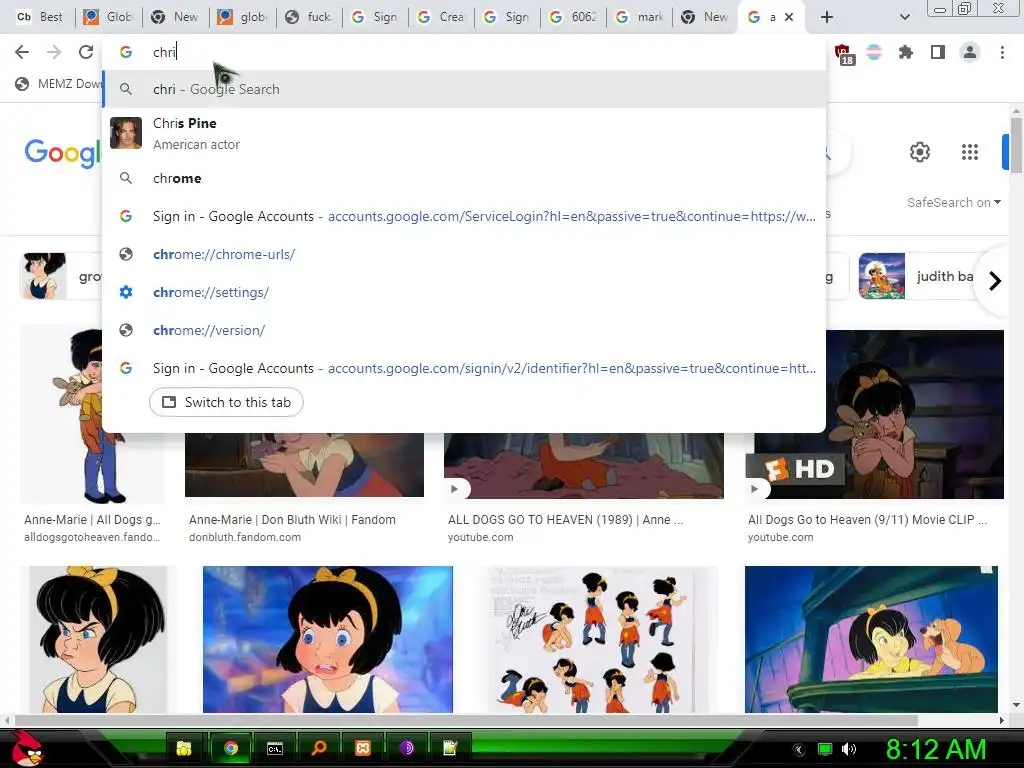The image size is (1024, 768).
Task: Go back to the previous page
Action: [22, 52]
